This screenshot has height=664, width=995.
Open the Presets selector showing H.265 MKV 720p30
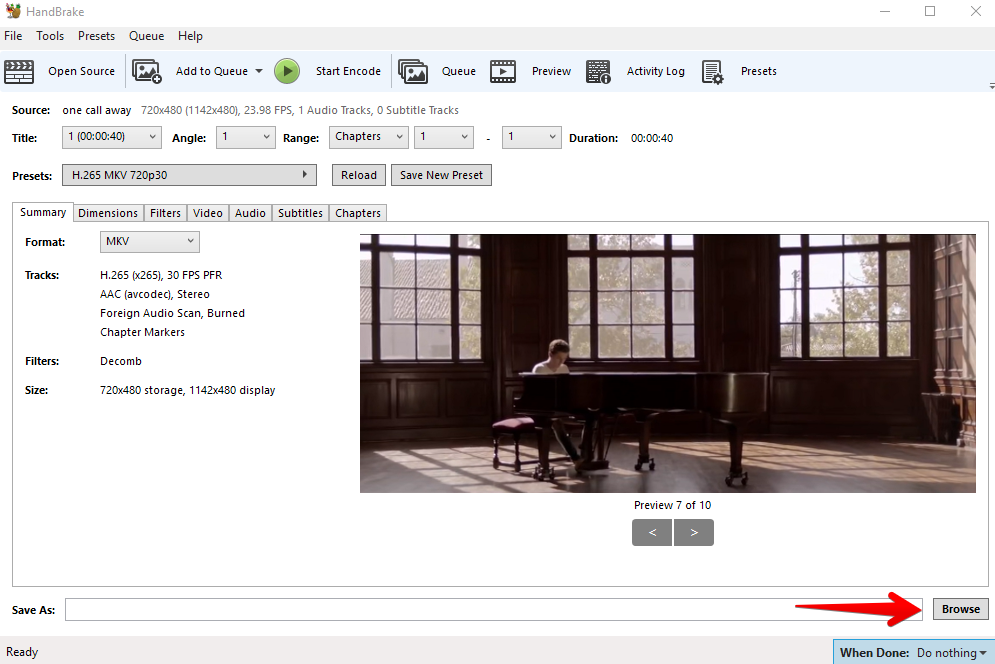[189, 175]
